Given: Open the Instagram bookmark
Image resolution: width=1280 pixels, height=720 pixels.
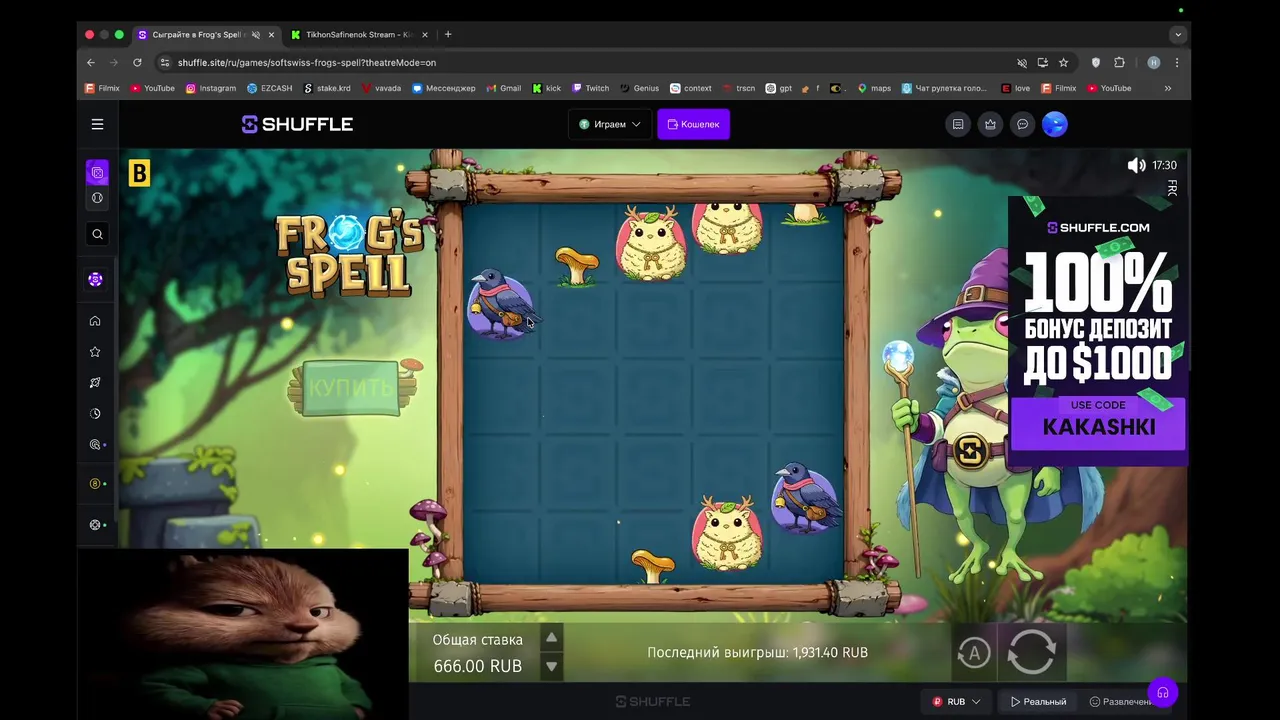Looking at the screenshot, I should [x=211, y=88].
